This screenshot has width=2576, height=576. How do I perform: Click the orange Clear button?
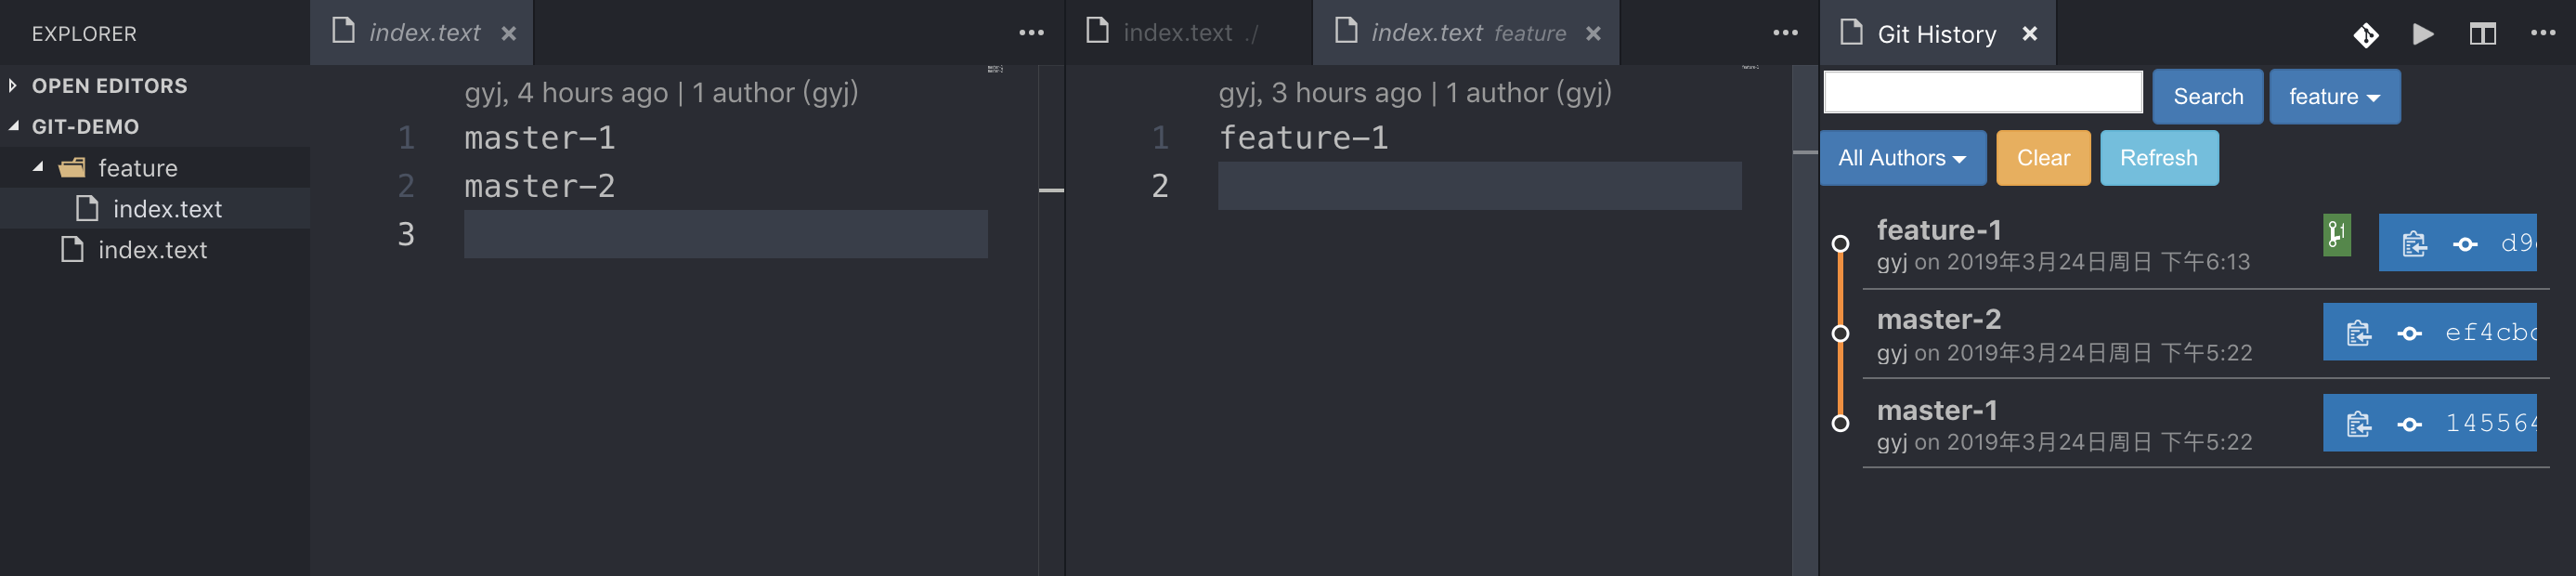point(2042,158)
